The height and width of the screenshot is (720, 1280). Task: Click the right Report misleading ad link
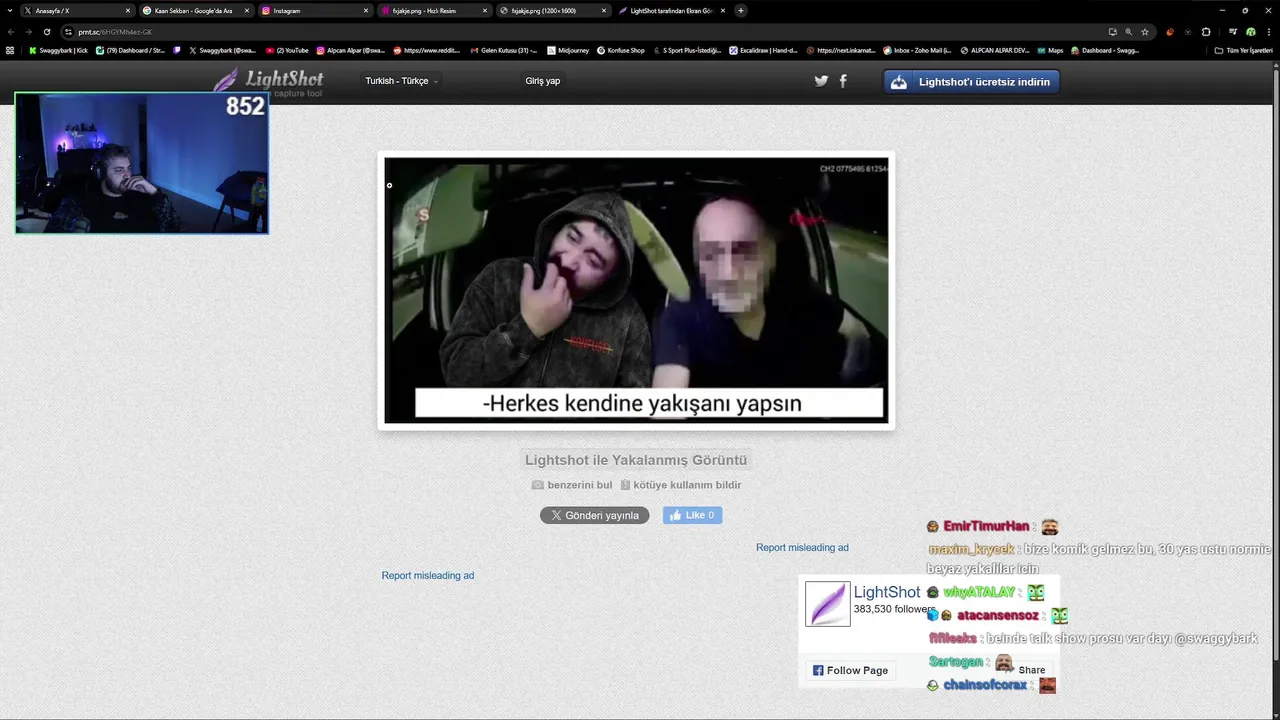(802, 548)
